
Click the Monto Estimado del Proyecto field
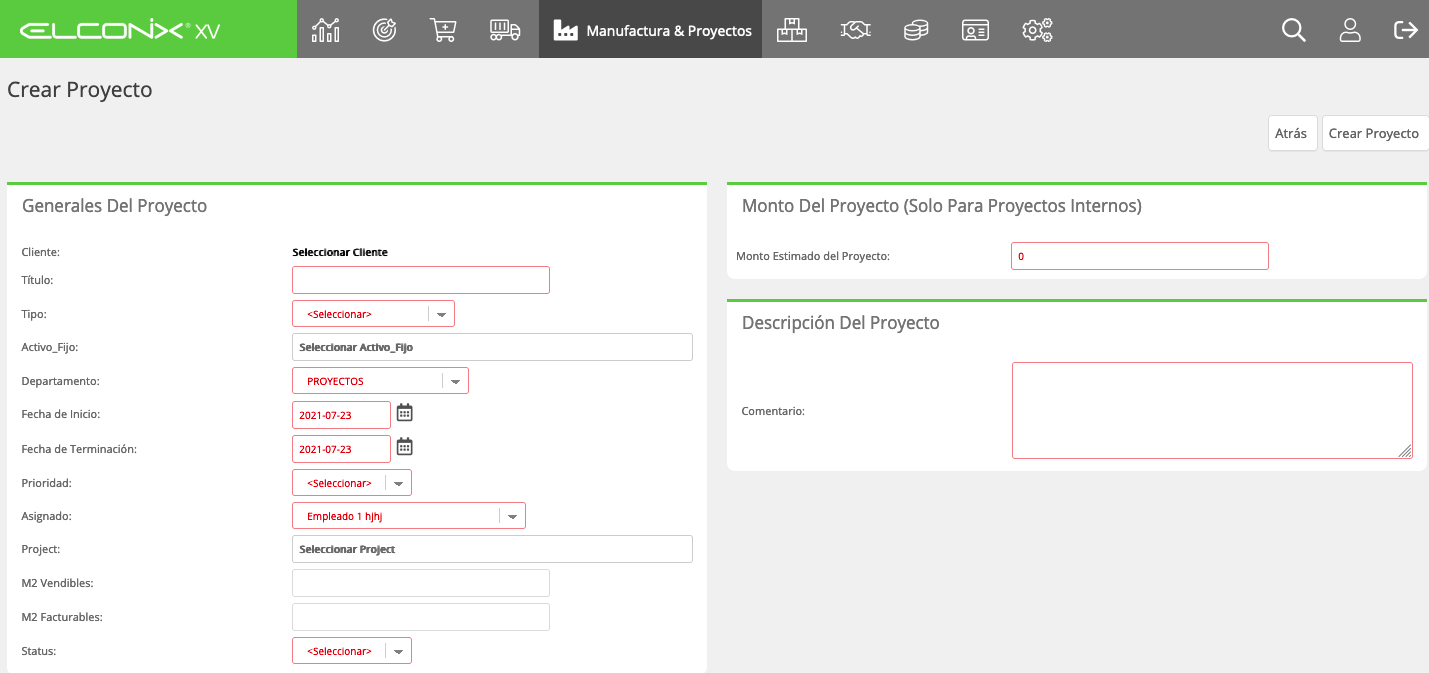pos(1140,256)
